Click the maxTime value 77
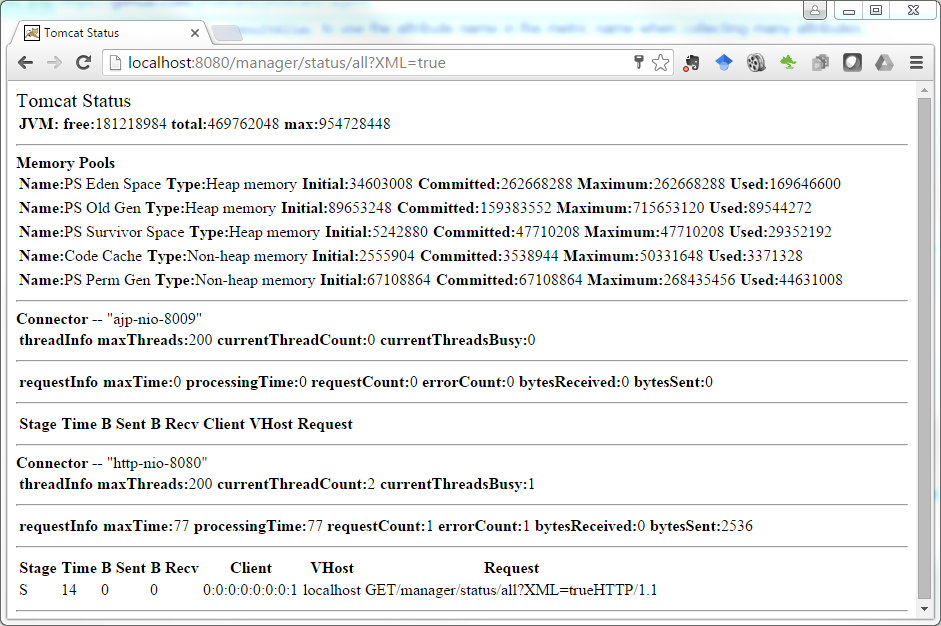The image size is (941, 626). (181, 526)
